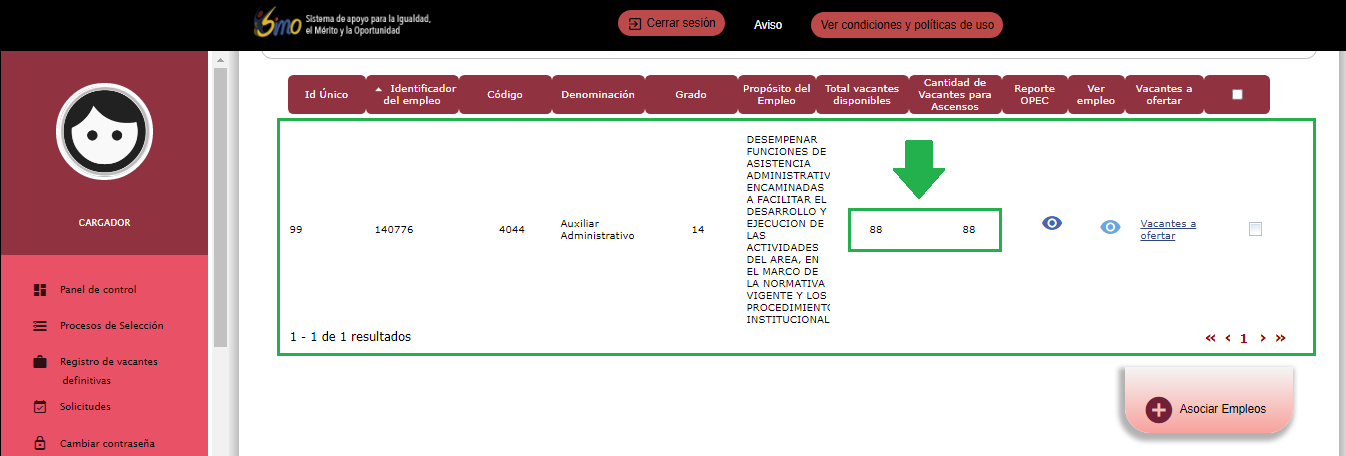Image resolution: width=1346 pixels, height=456 pixels.
Task: Check the box for job row 140776
Action: click(x=1255, y=229)
